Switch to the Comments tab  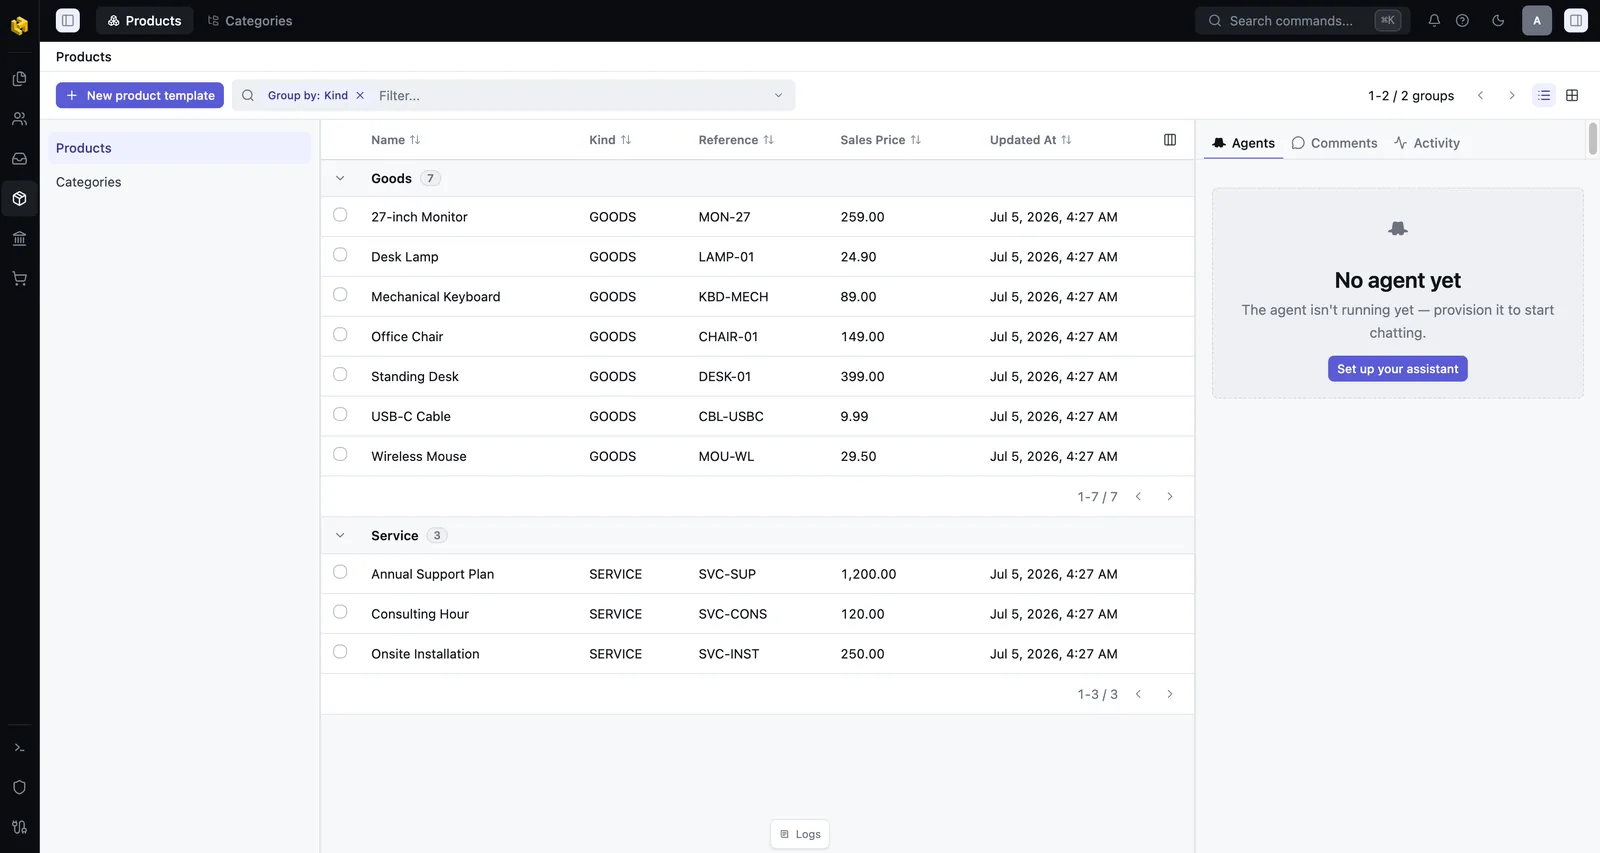click(x=1334, y=143)
